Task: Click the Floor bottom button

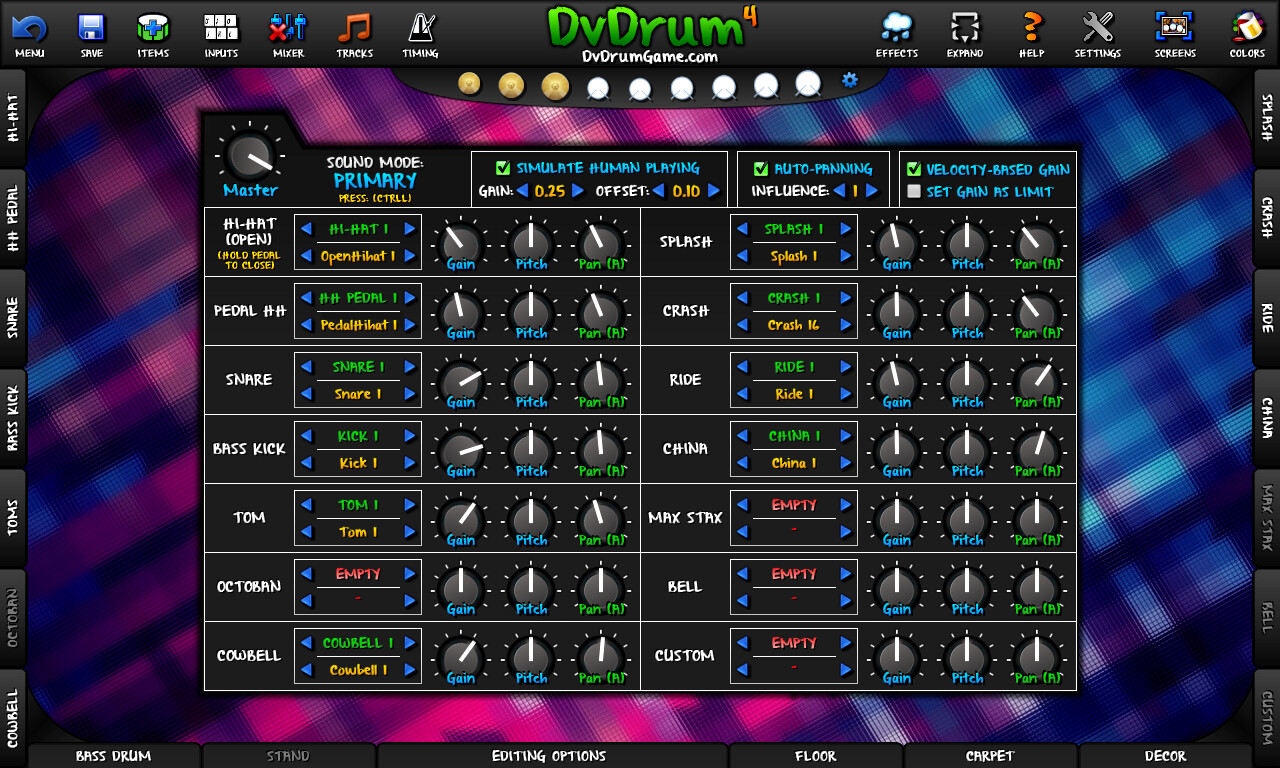Action: pos(815,756)
